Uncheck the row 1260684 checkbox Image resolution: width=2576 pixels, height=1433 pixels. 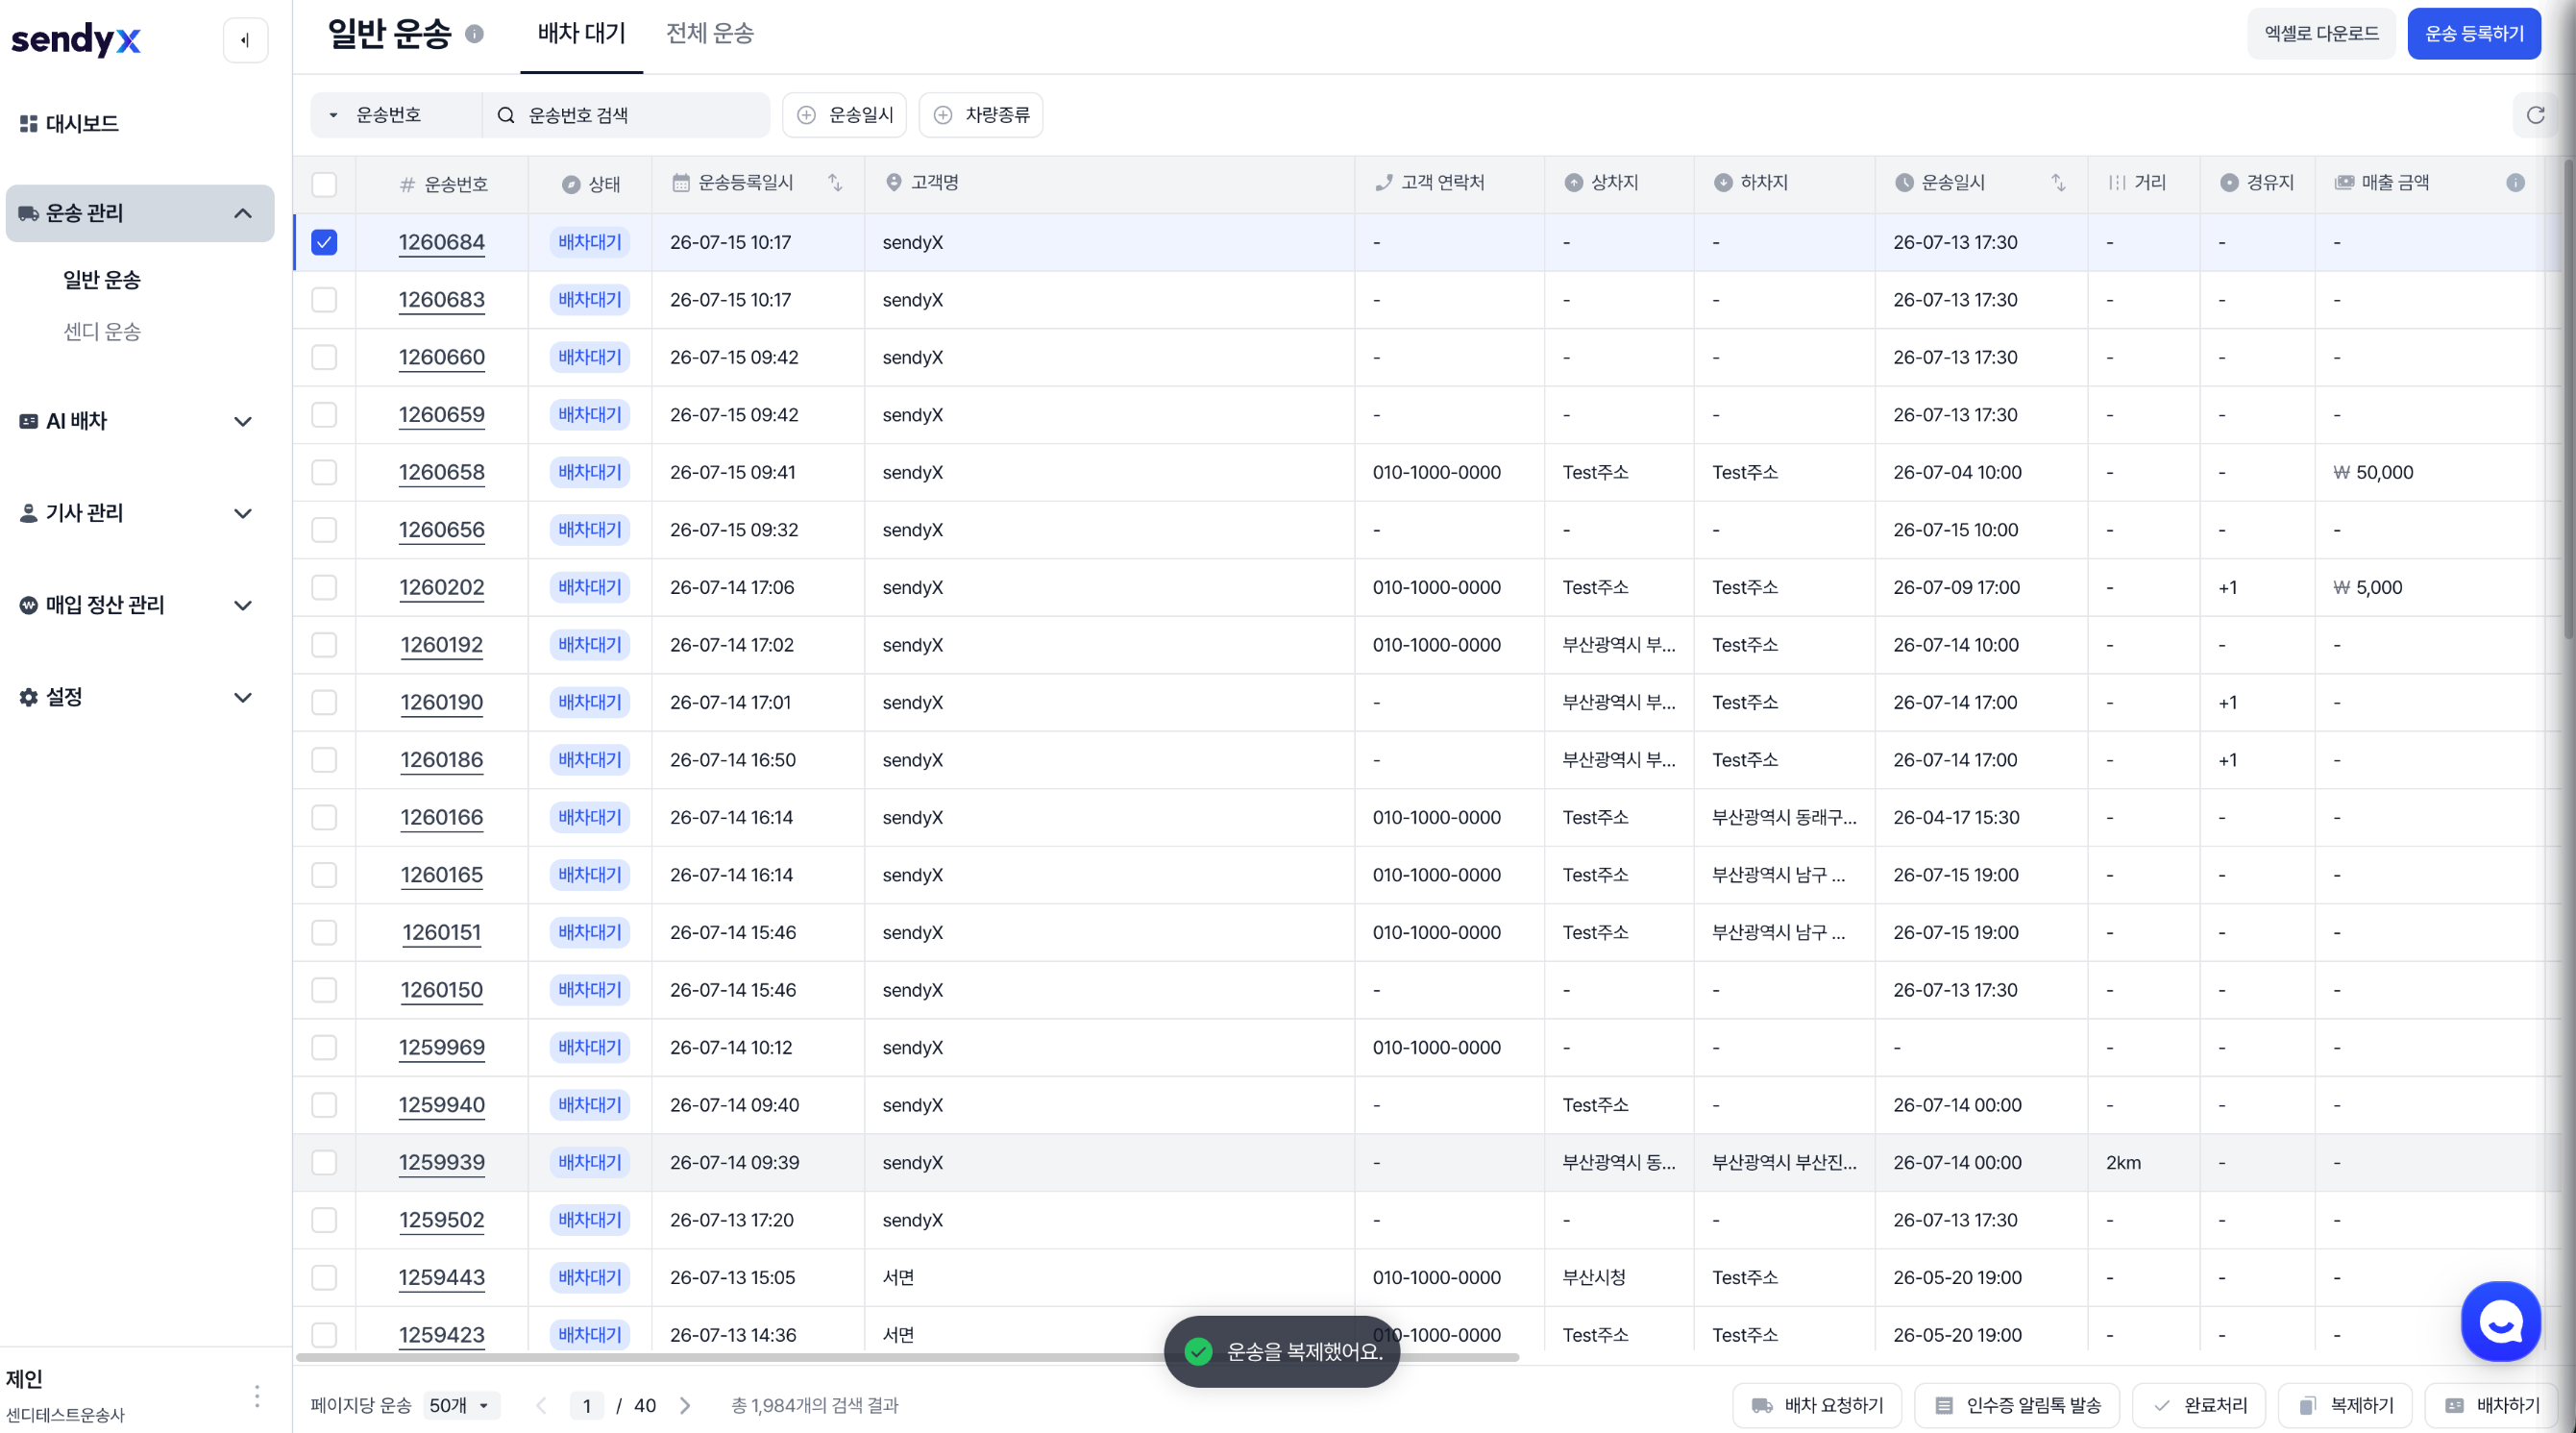[x=324, y=242]
